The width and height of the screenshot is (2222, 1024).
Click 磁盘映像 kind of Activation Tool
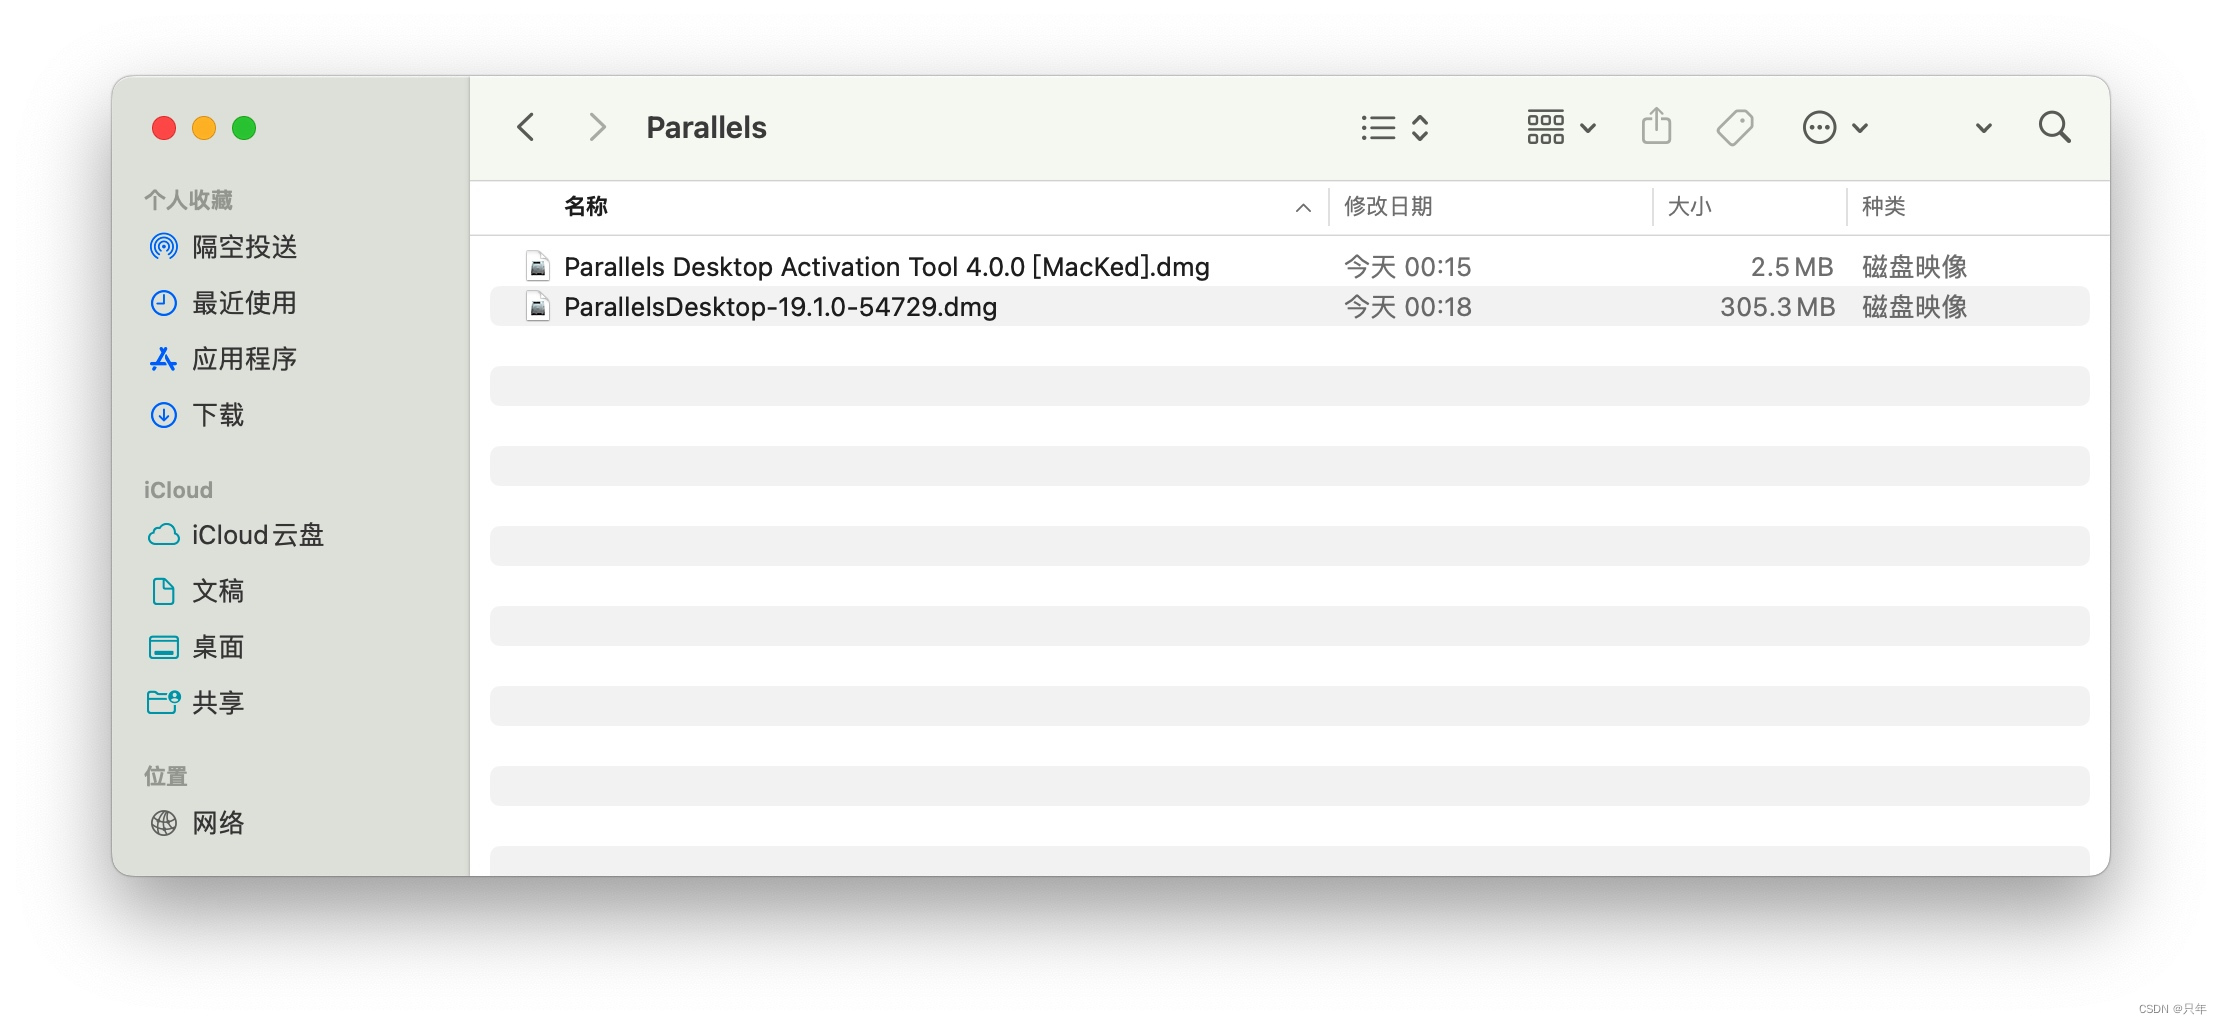1914,267
